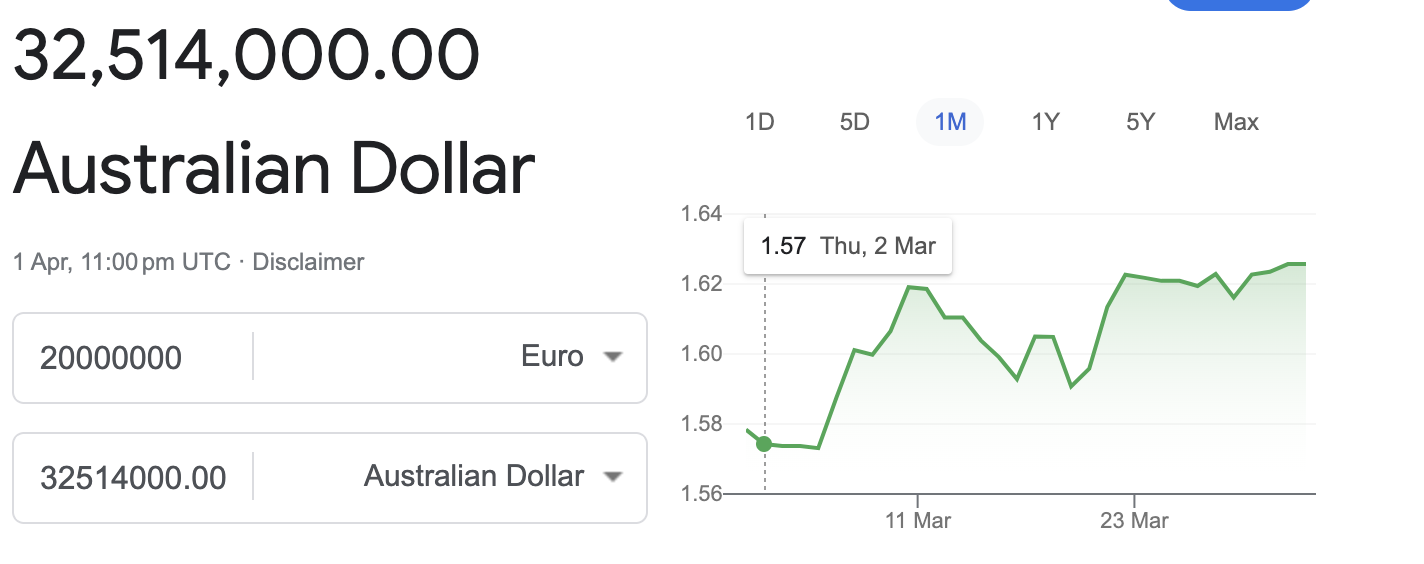Click the Euro amount field with 20000000
1424x564 pixels.
point(130,358)
